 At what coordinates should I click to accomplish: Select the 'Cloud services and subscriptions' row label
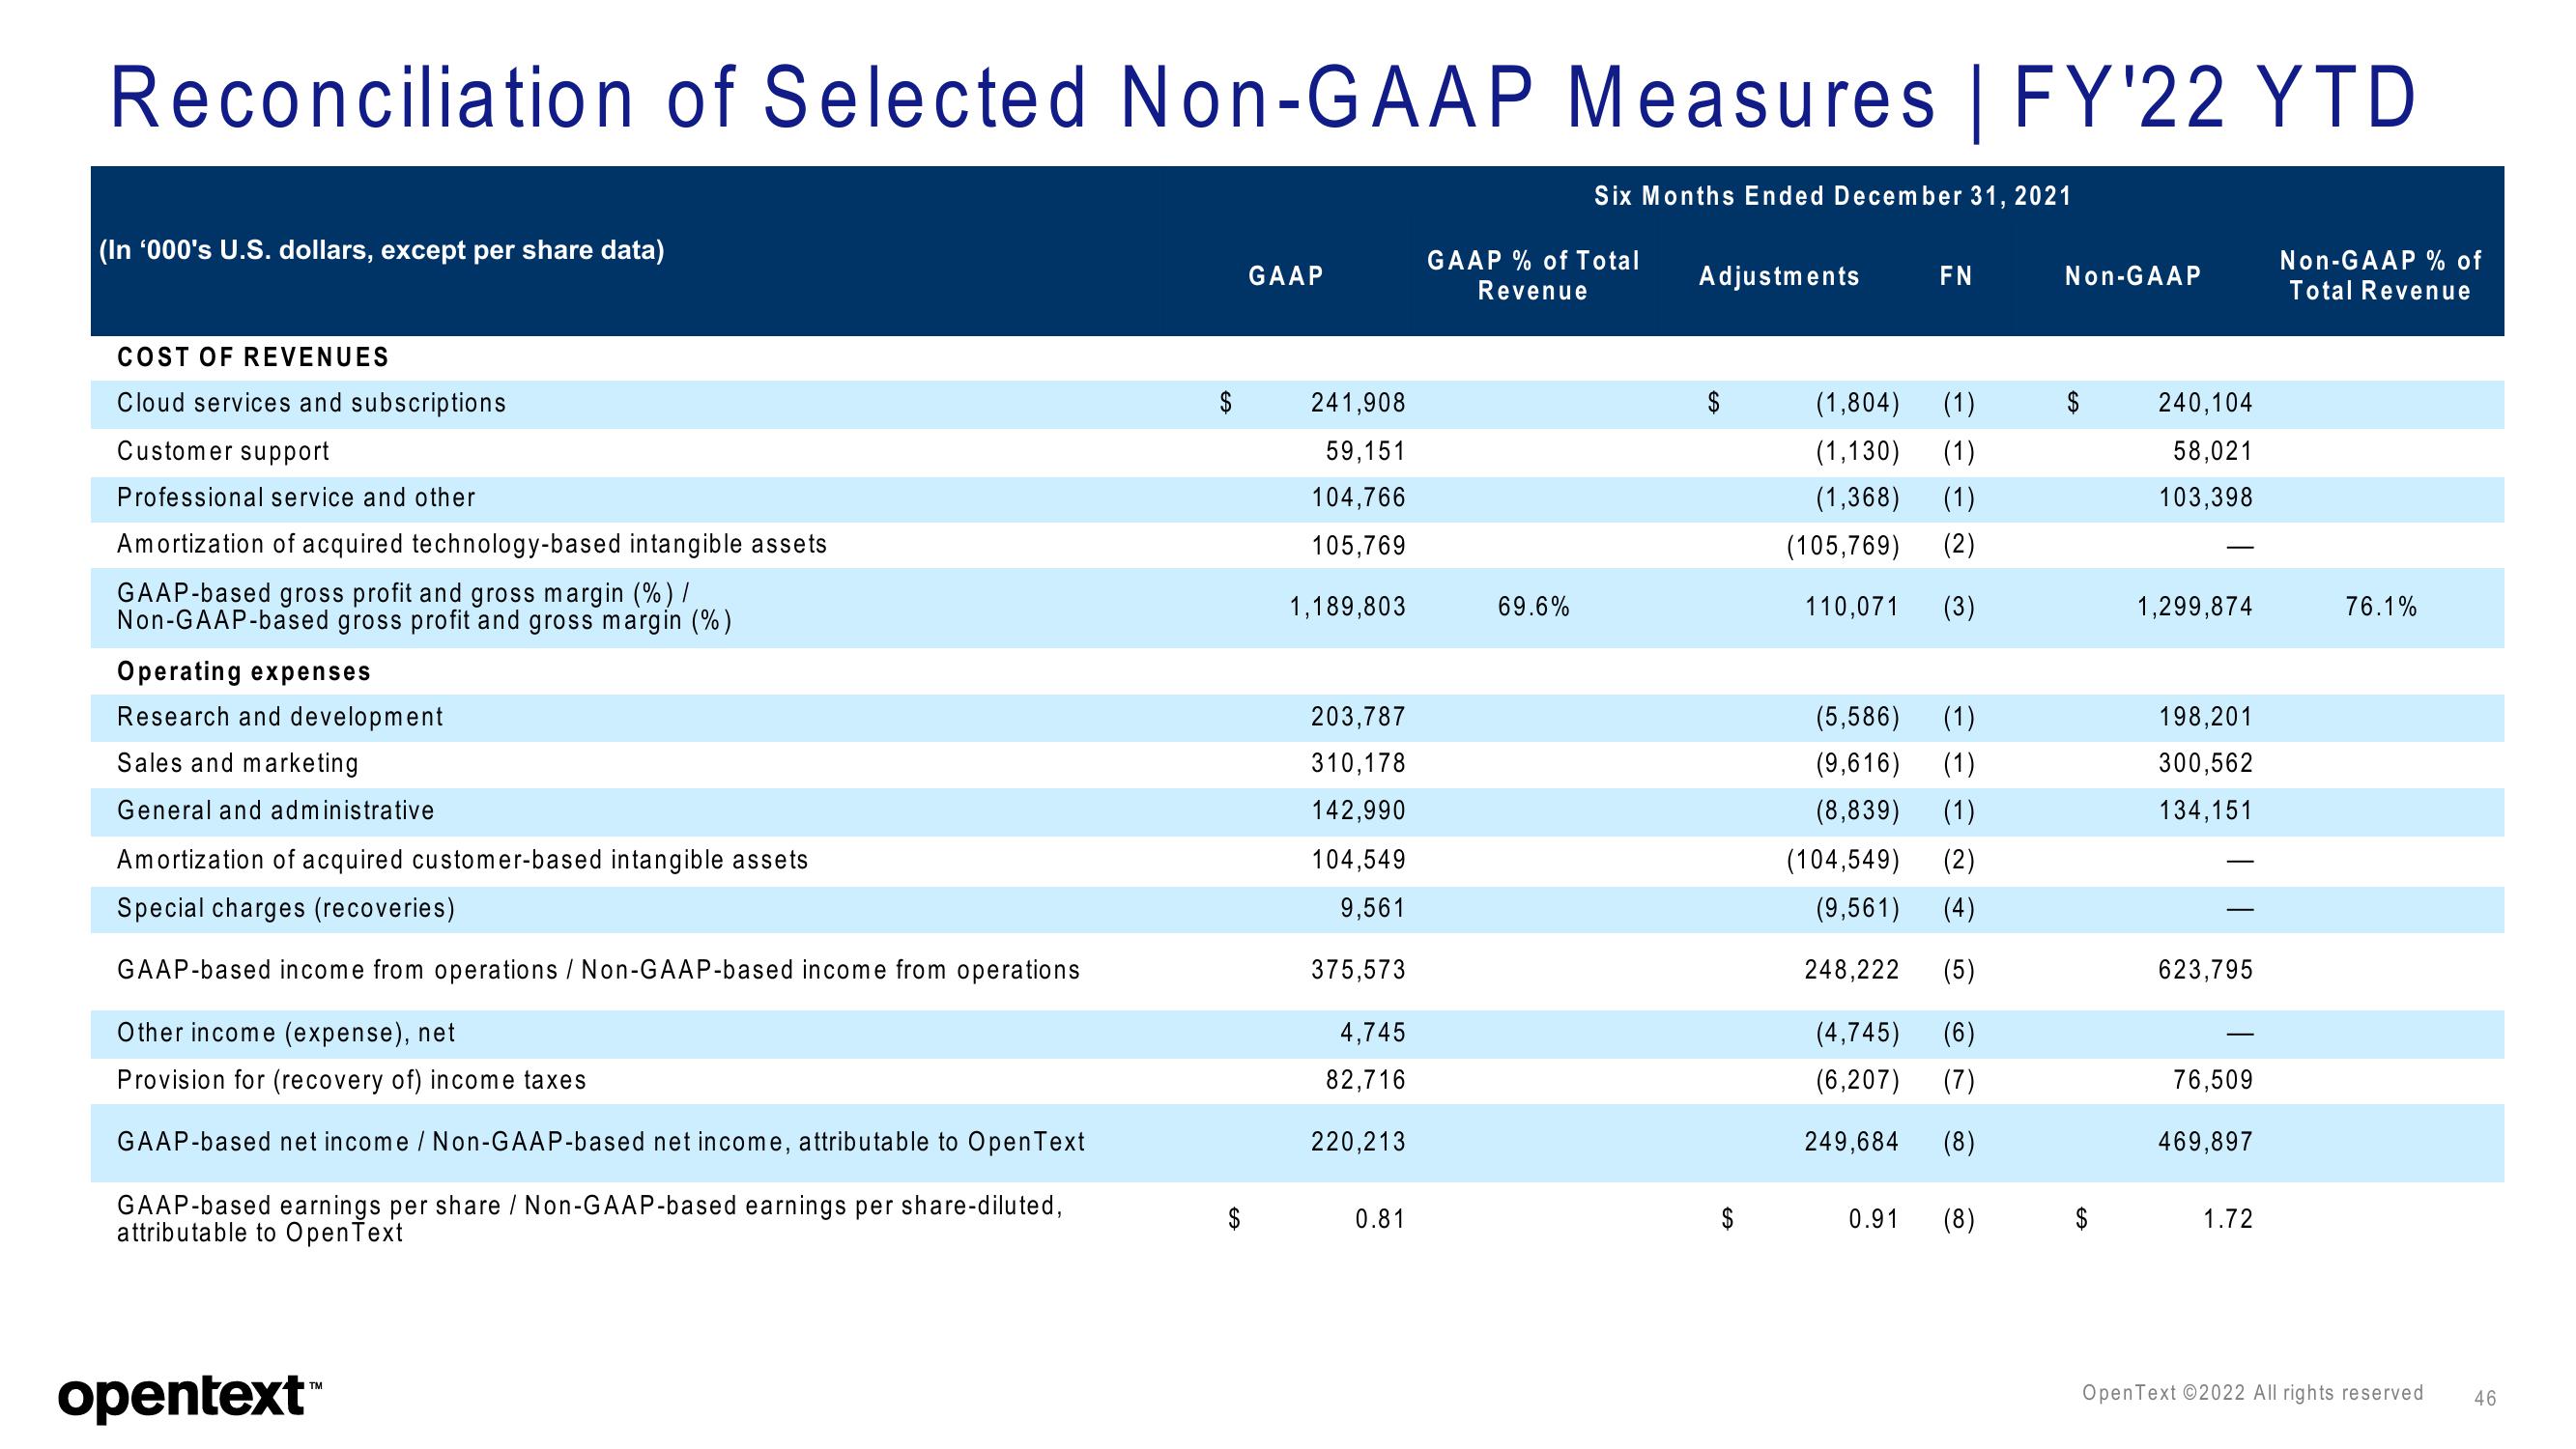tap(312, 403)
